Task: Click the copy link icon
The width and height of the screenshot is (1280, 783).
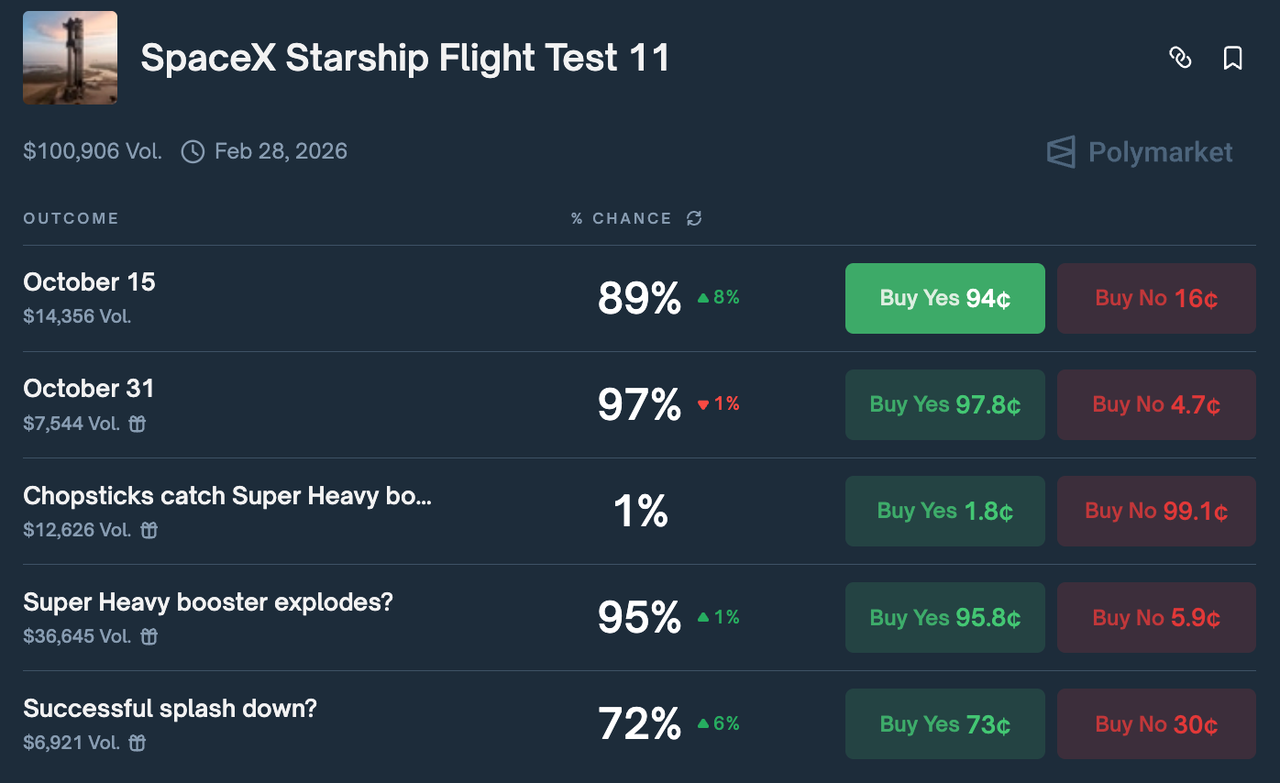Action: click(x=1180, y=58)
